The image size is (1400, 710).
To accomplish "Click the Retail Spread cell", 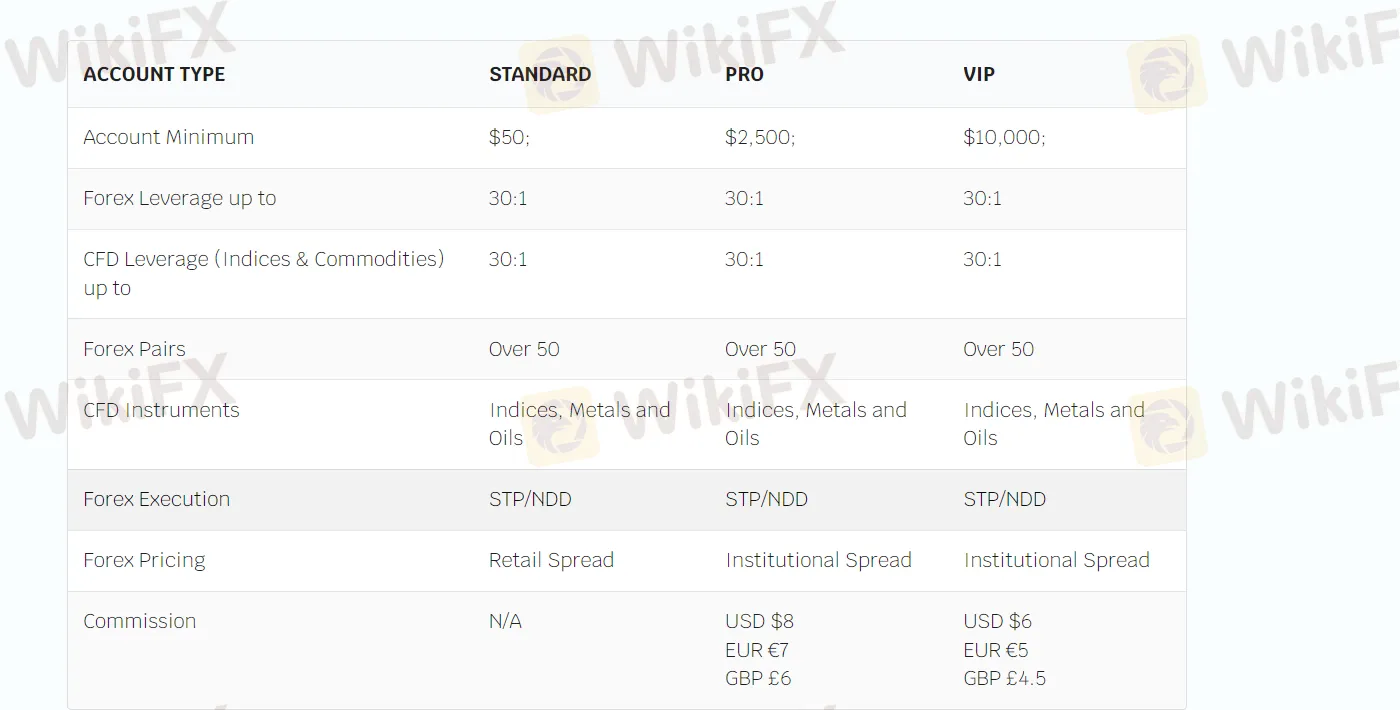I will tap(551, 560).
